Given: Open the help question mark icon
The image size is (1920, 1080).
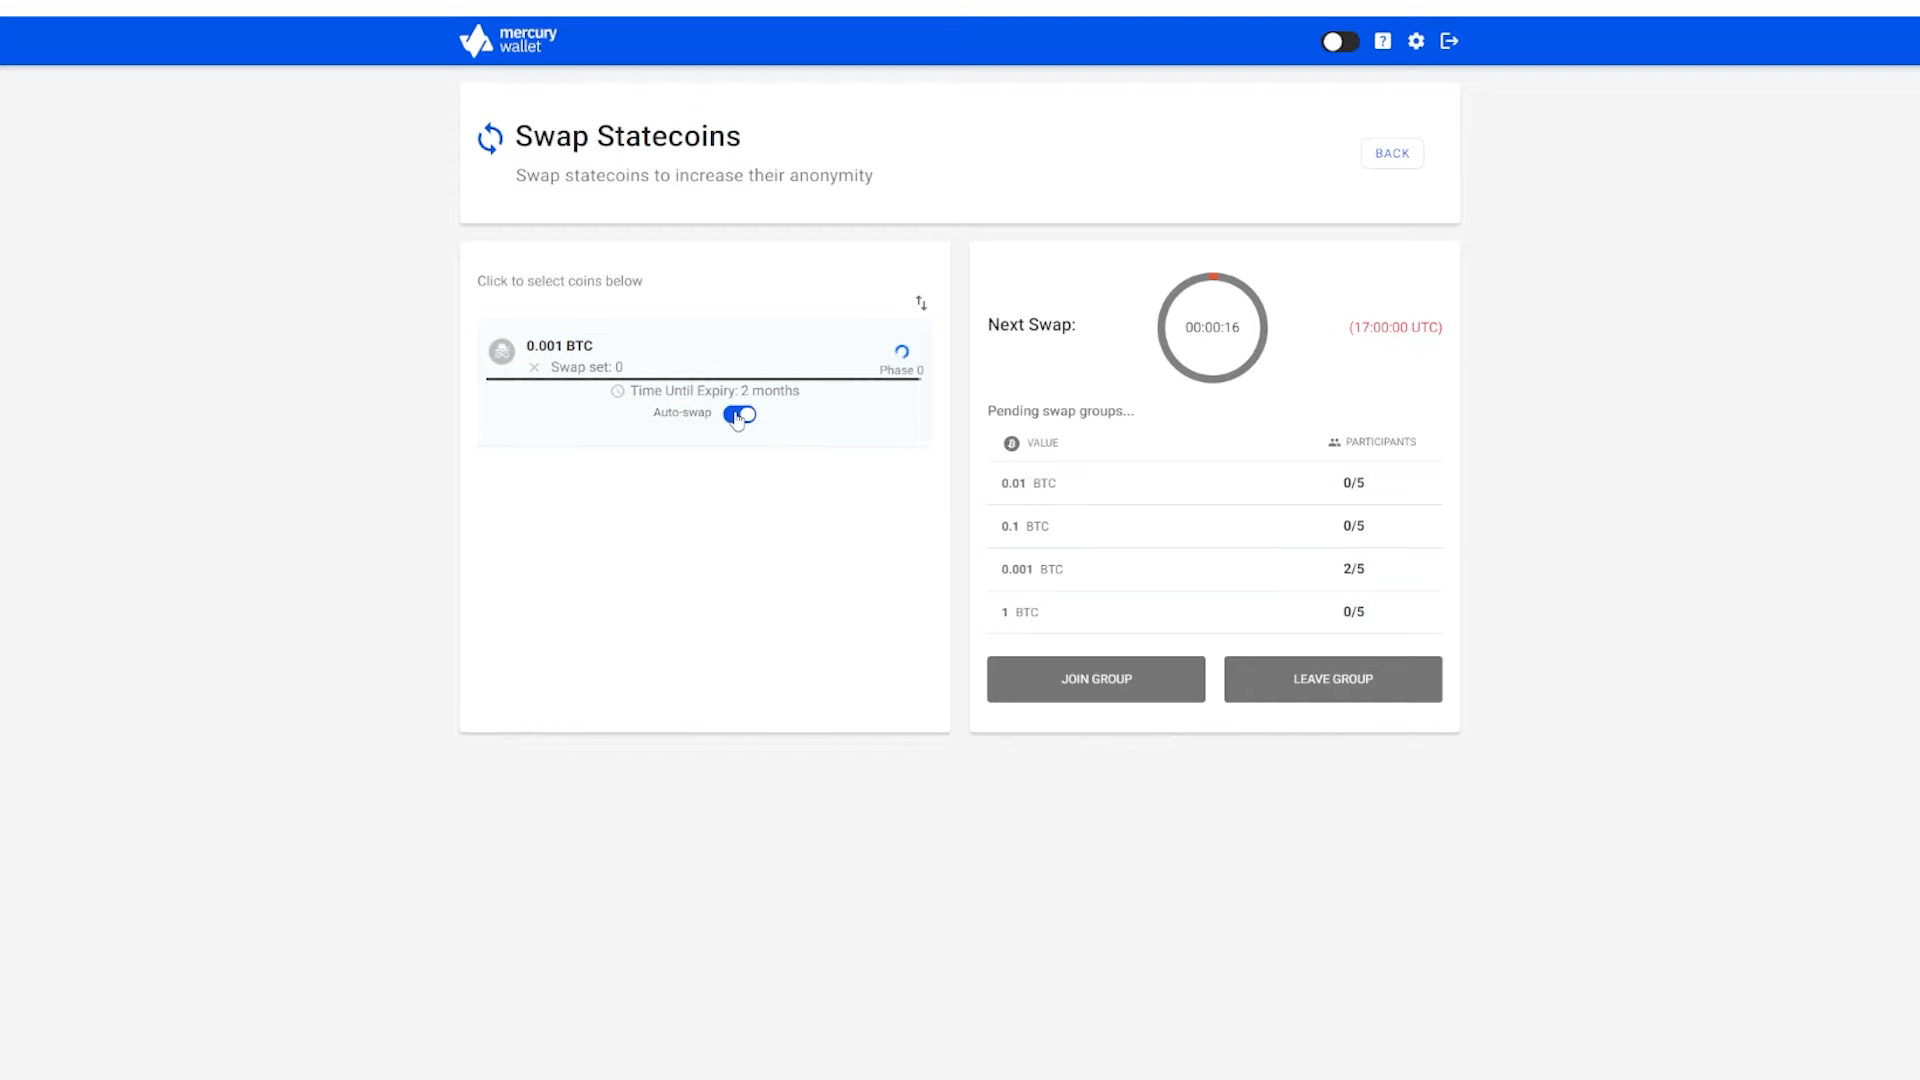Looking at the screenshot, I should pos(1382,41).
